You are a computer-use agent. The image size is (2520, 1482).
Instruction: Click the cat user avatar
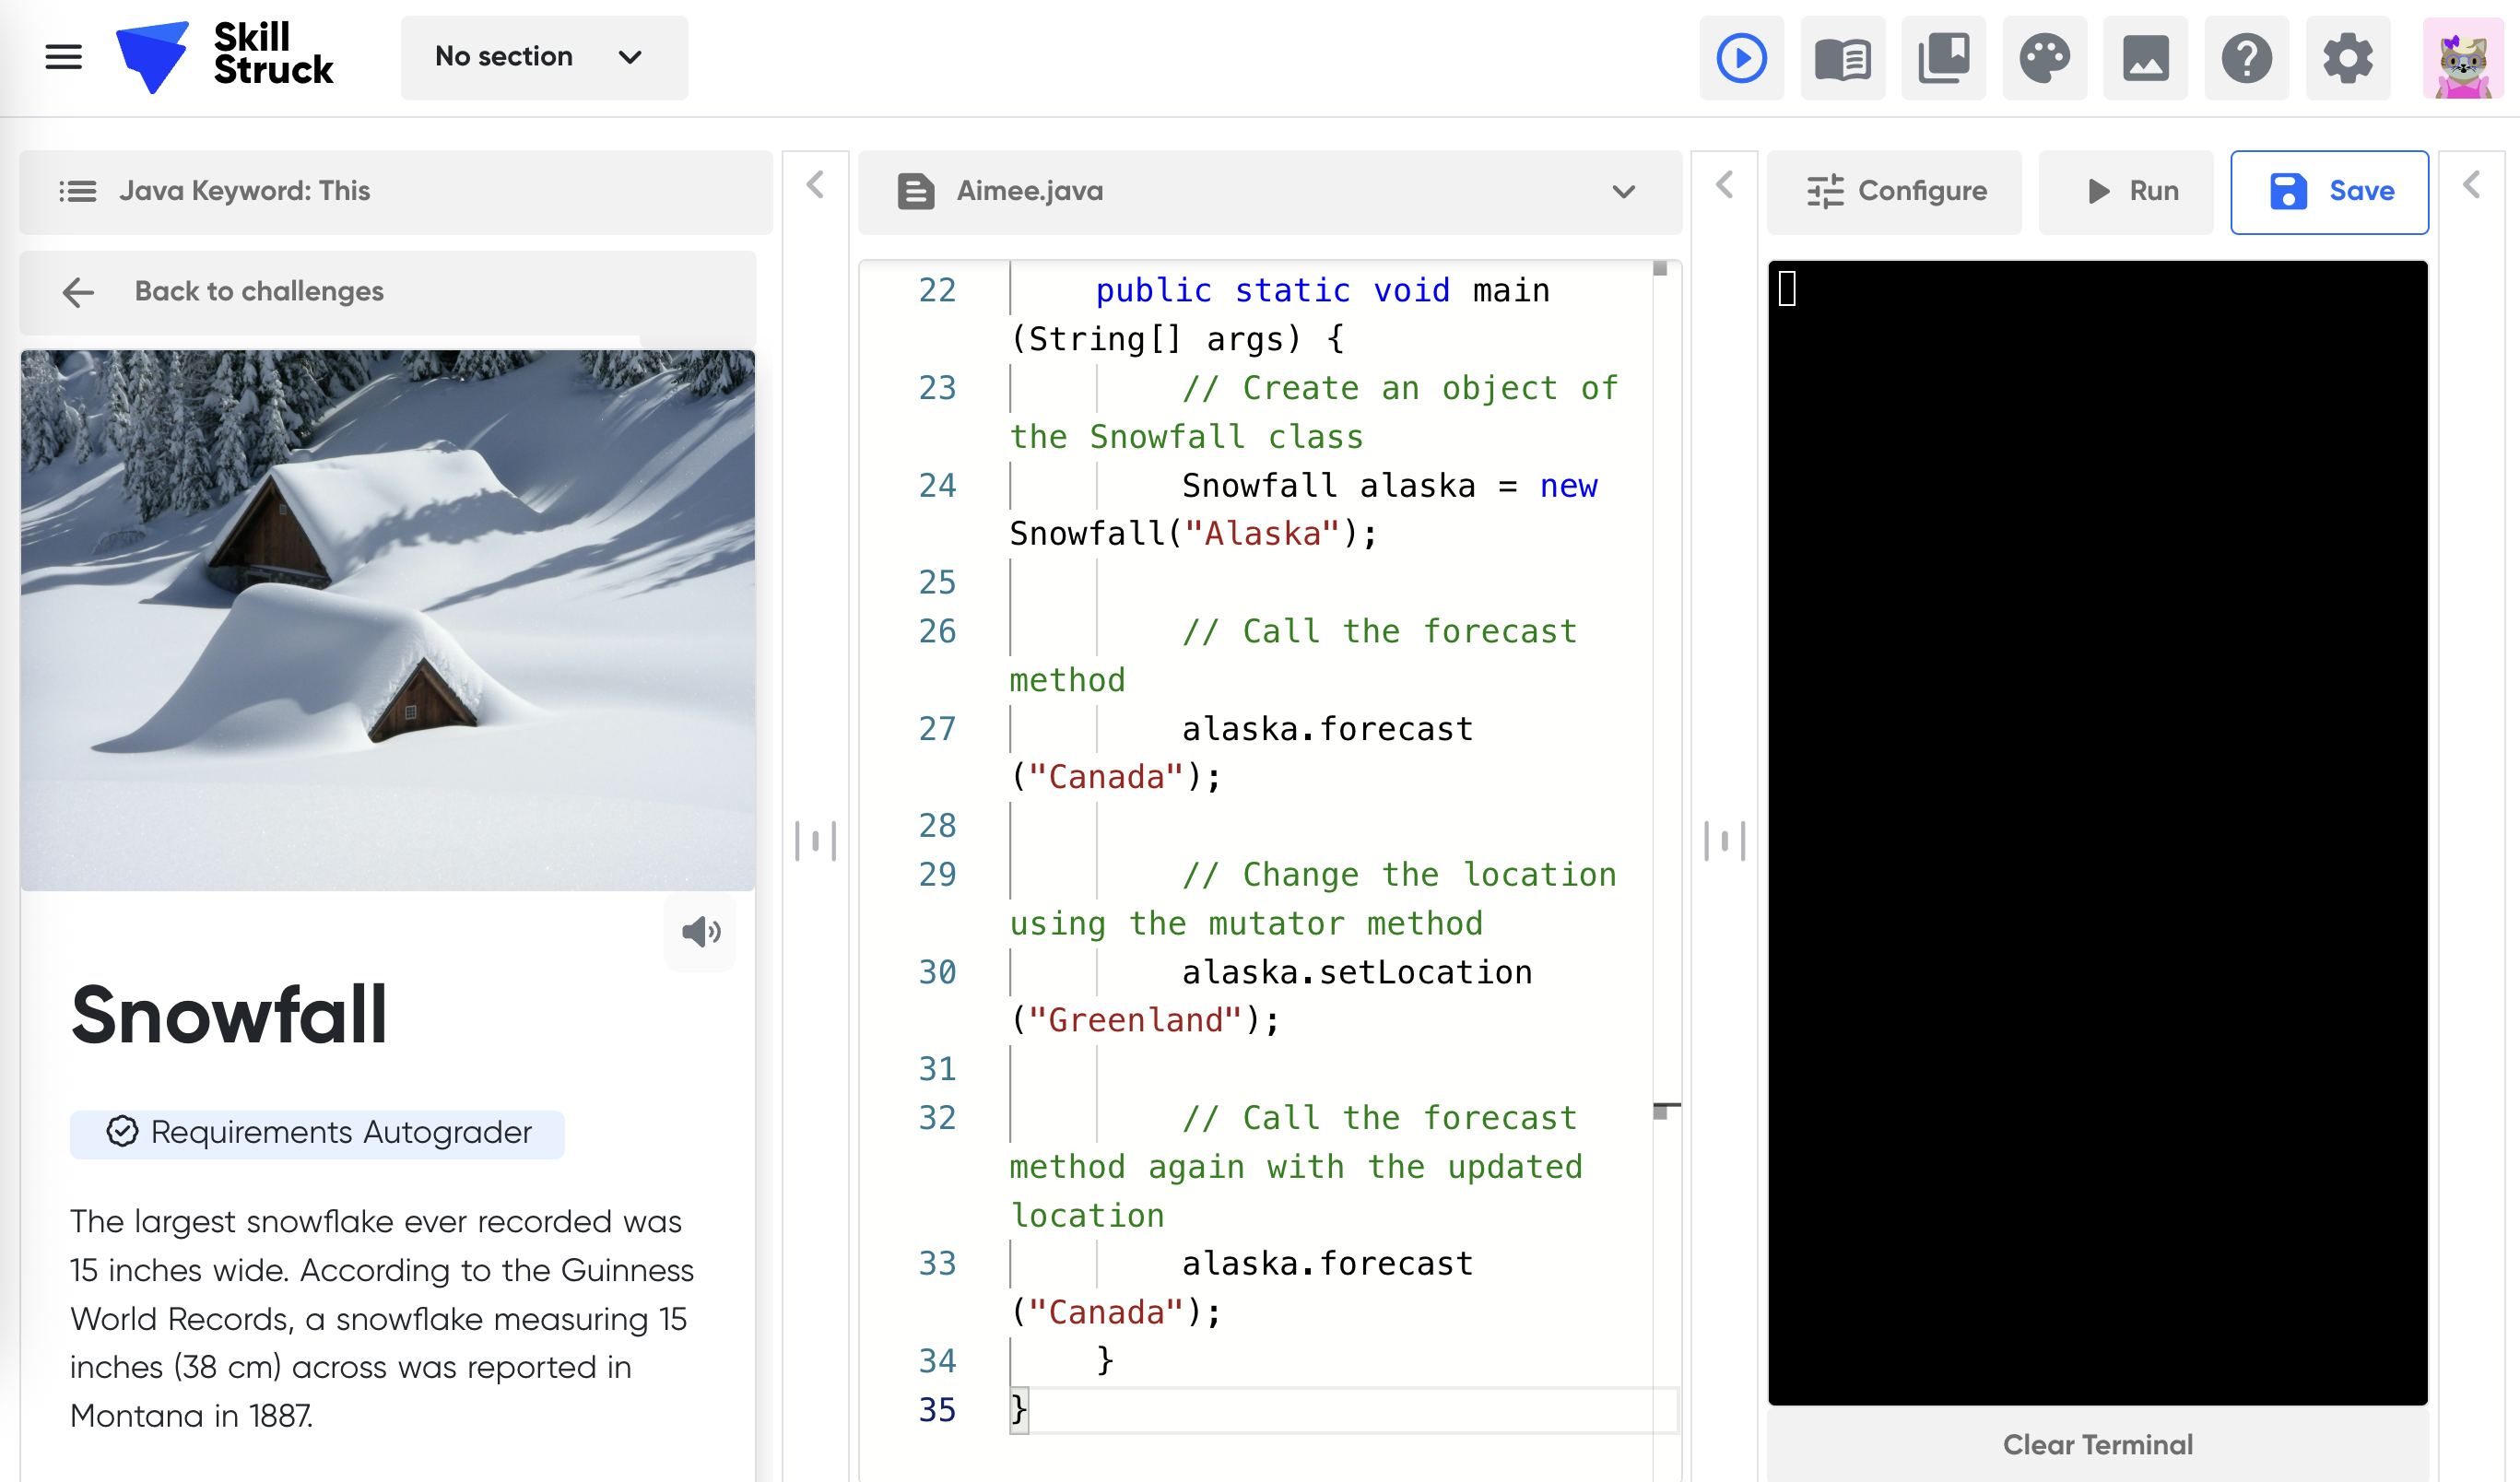2462,58
